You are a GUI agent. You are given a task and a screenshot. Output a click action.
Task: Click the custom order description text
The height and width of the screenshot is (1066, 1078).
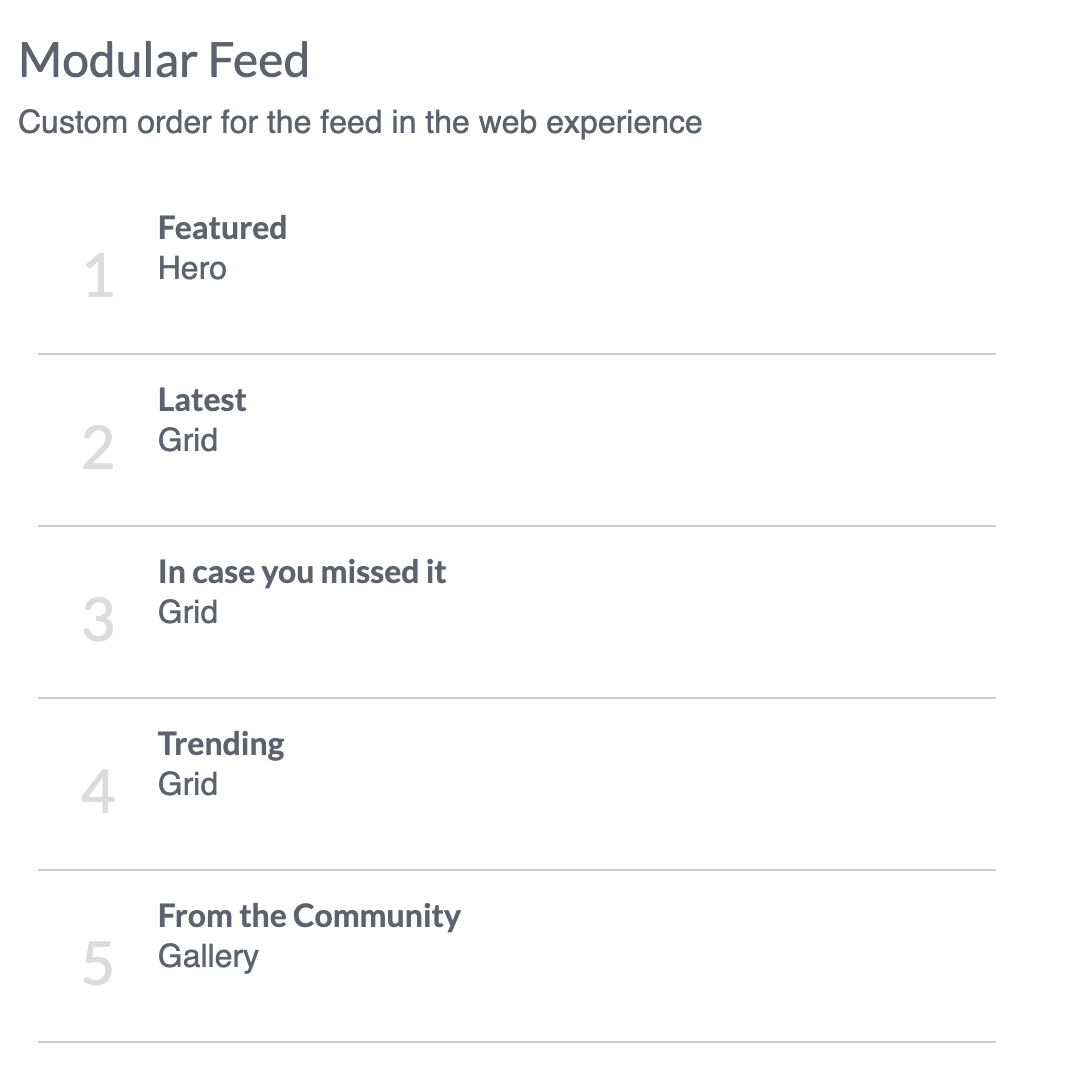click(360, 123)
